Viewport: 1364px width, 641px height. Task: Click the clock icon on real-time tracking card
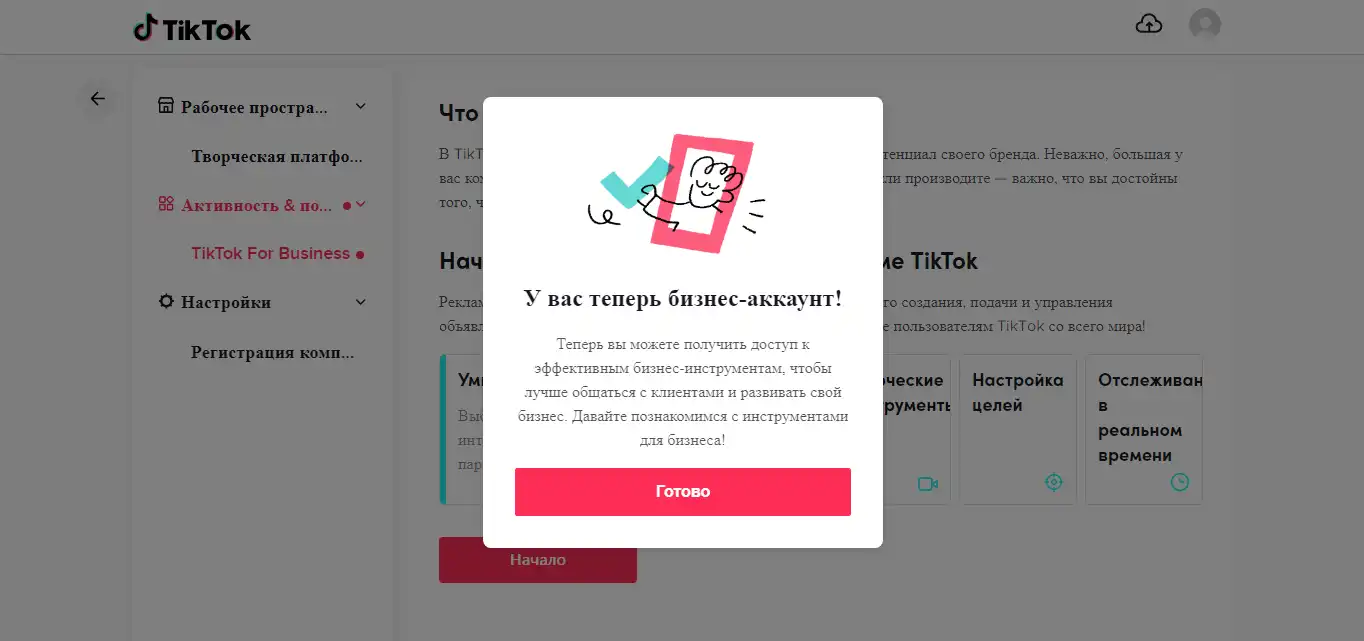pyautogui.click(x=1180, y=482)
